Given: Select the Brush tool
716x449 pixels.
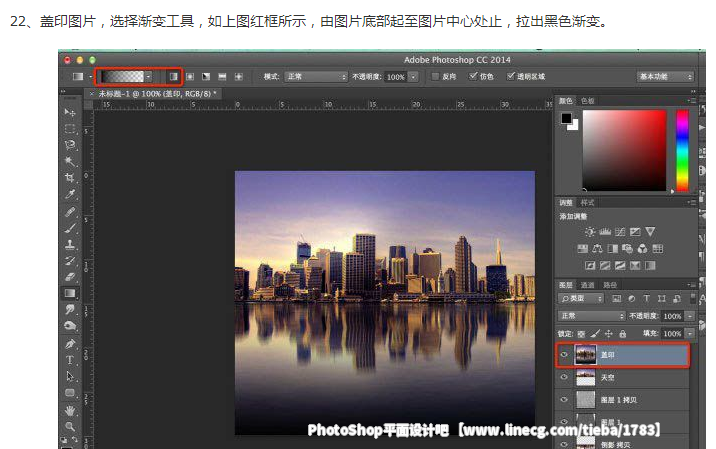Looking at the screenshot, I should click(69, 228).
